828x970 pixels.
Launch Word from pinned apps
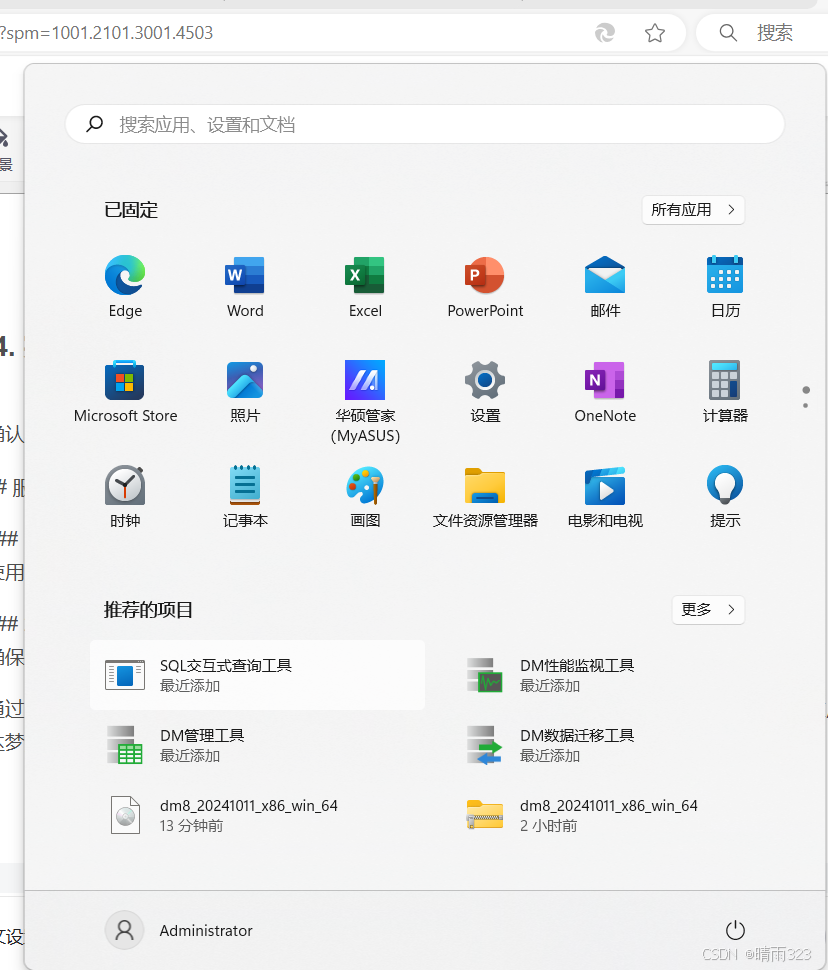point(245,287)
